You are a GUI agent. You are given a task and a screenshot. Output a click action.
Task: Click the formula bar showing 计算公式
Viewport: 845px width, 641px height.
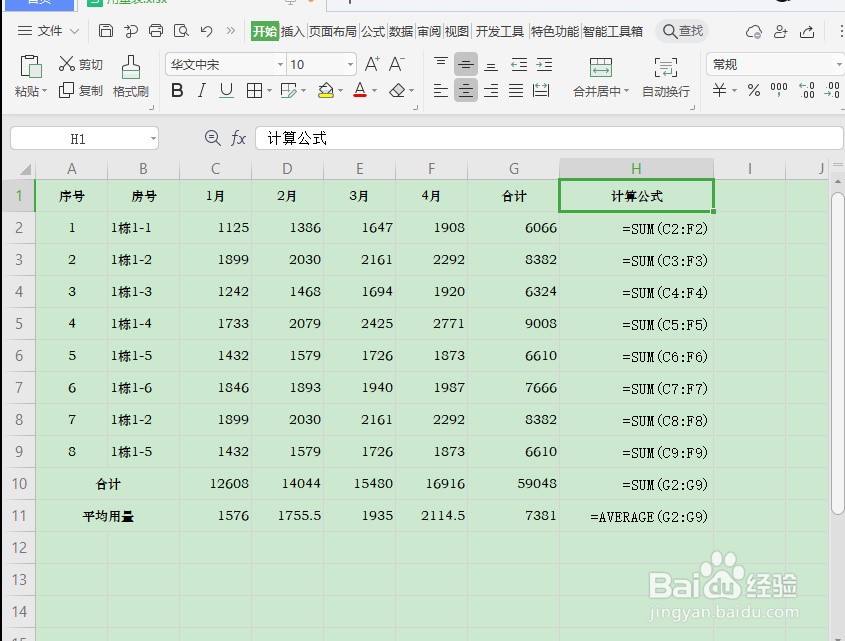tap(549, 139)
